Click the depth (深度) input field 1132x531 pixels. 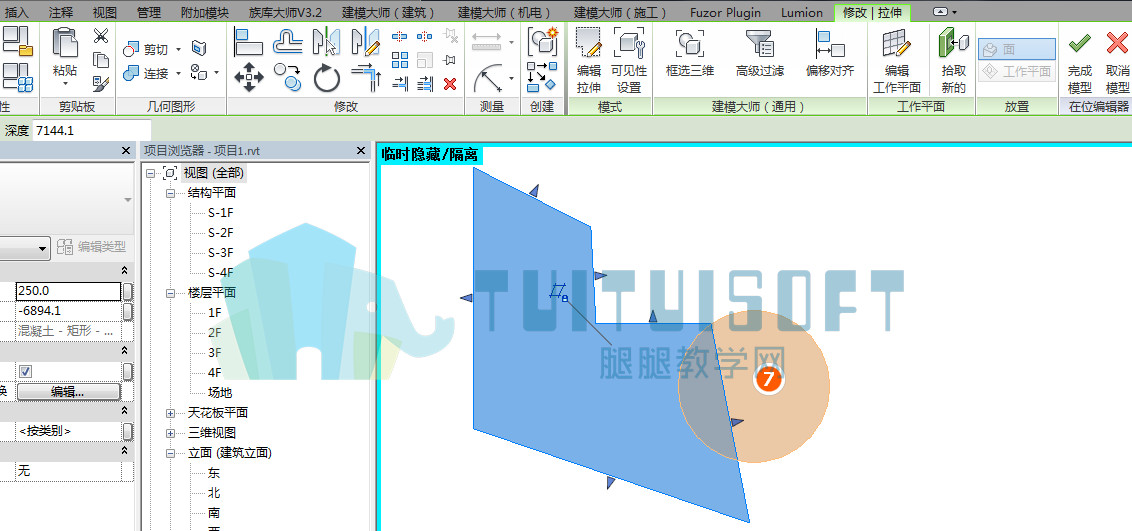click(x=91, y=131)
